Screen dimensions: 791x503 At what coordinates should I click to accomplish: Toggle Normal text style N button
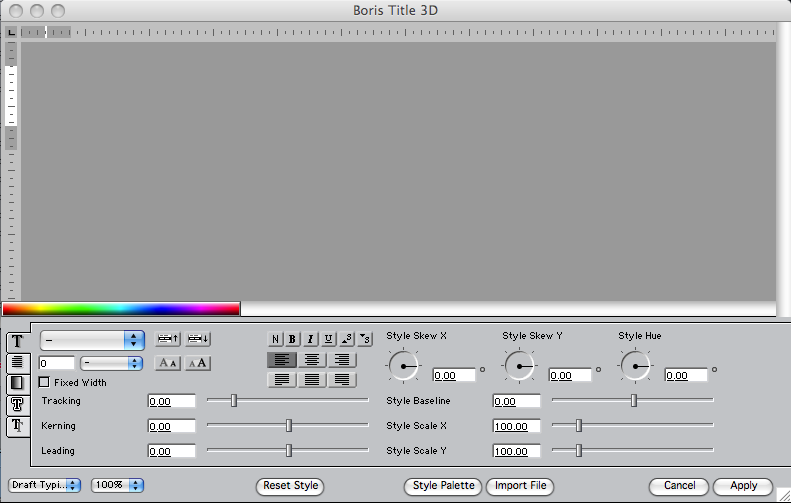coord(275,339)
